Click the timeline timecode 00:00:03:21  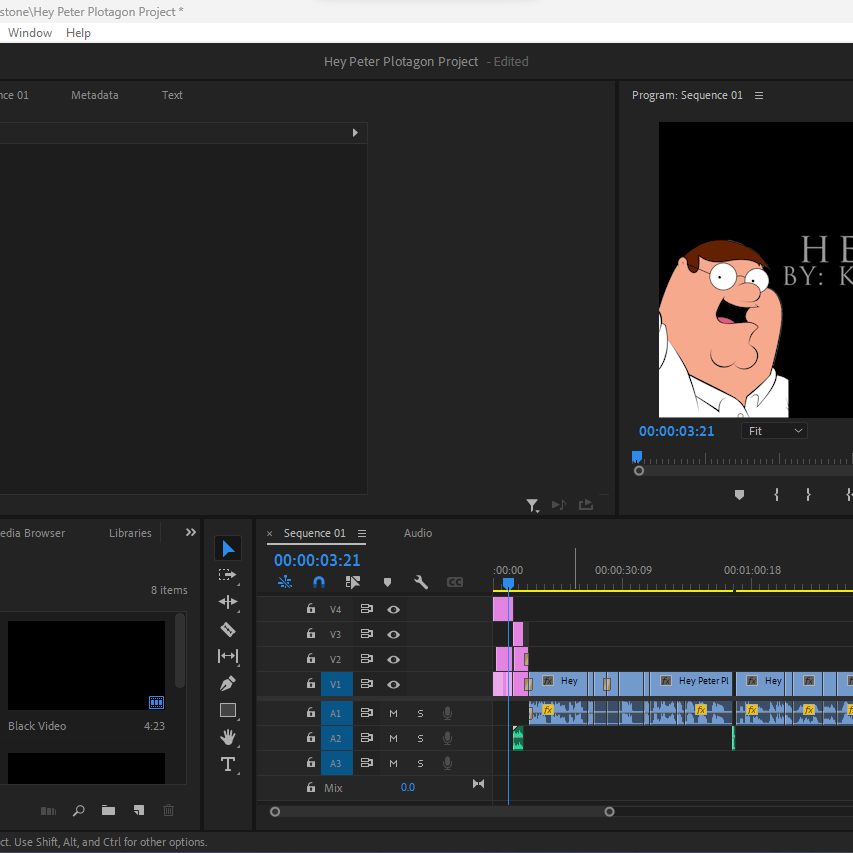(x=317, y=560)
